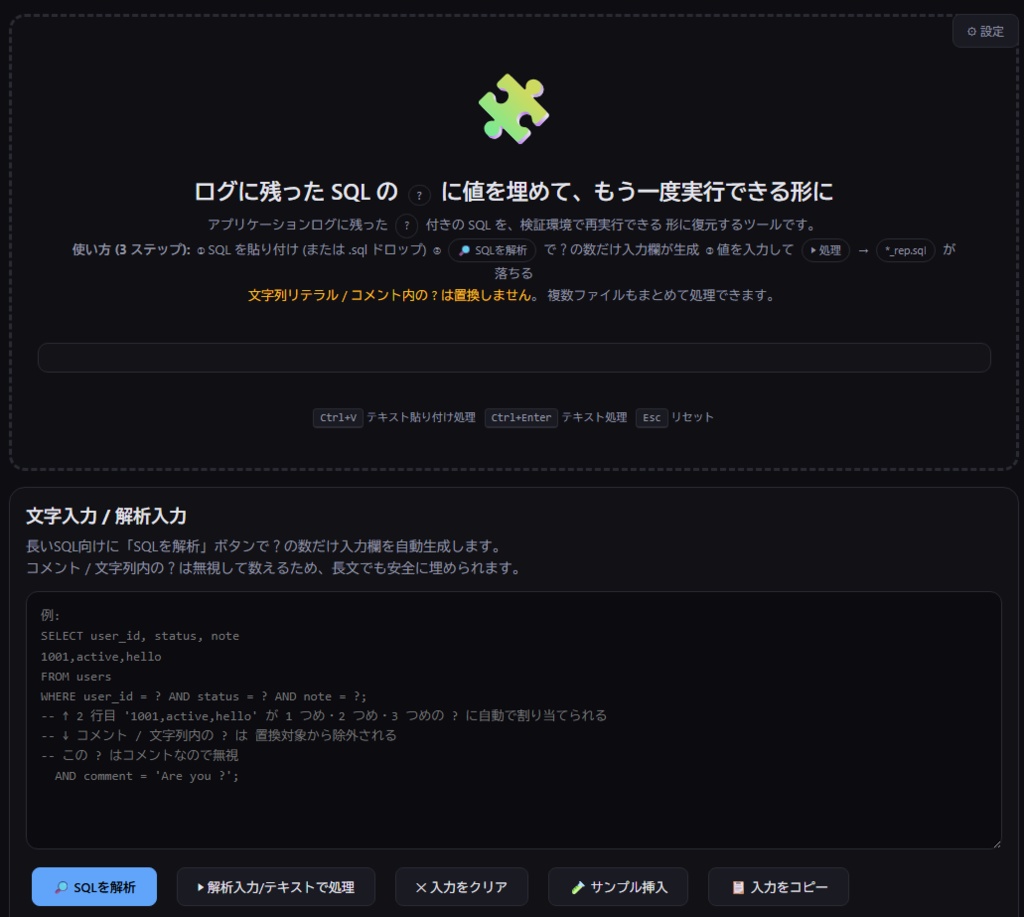Click the Ctrl+Enter shortcut badge
The width and height of the screenshot is (1024, 917).
click(521, 418)
